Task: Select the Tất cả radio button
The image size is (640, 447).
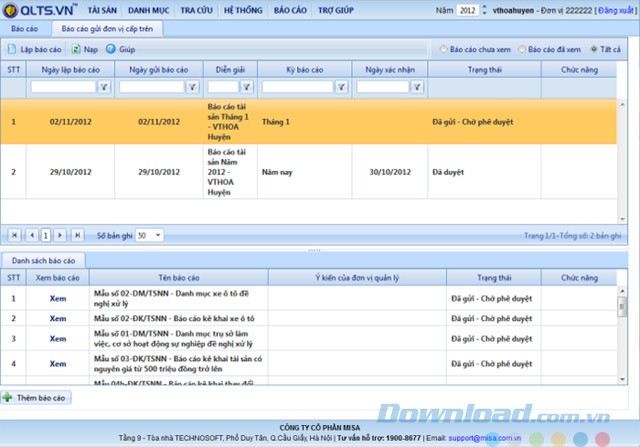Action: coord(594,48)
